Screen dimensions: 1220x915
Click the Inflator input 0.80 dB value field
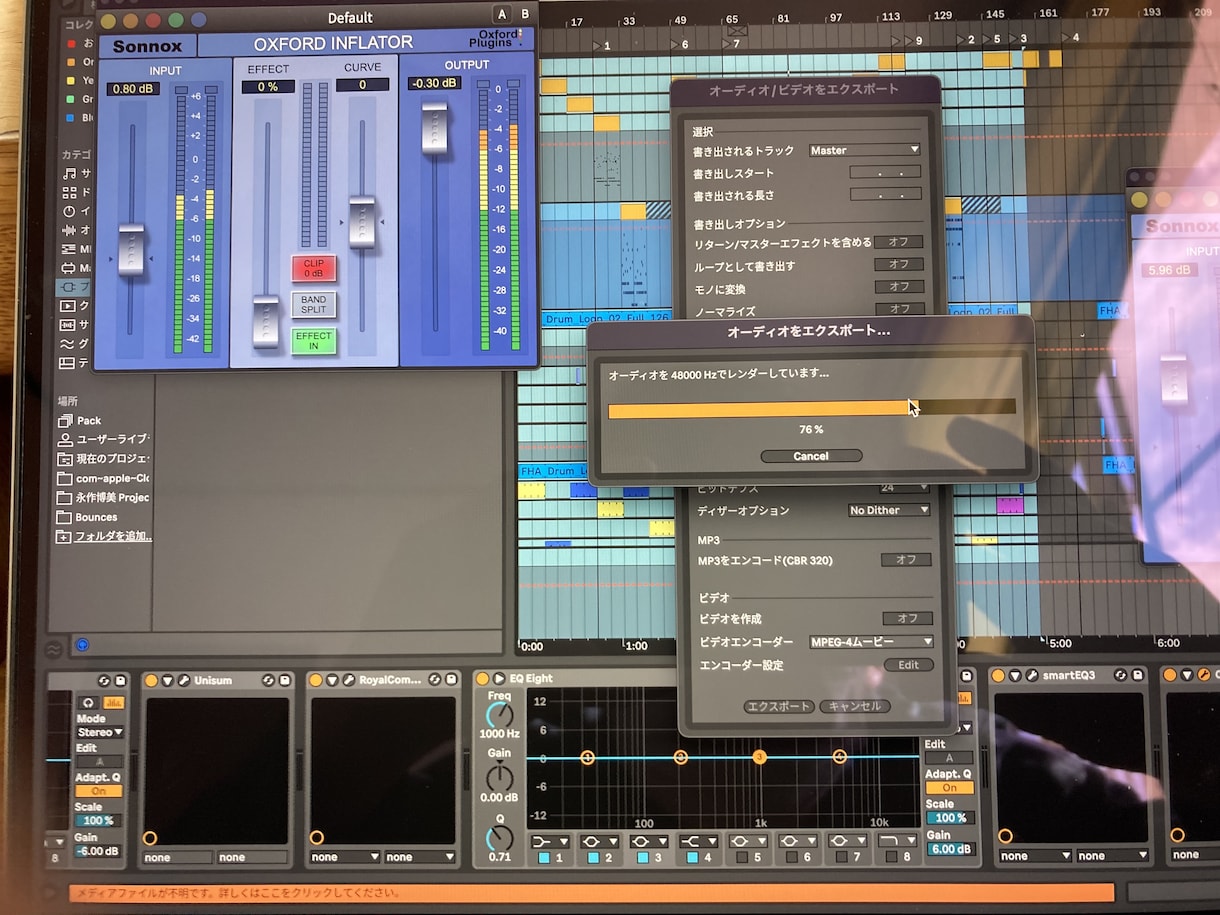133,88
